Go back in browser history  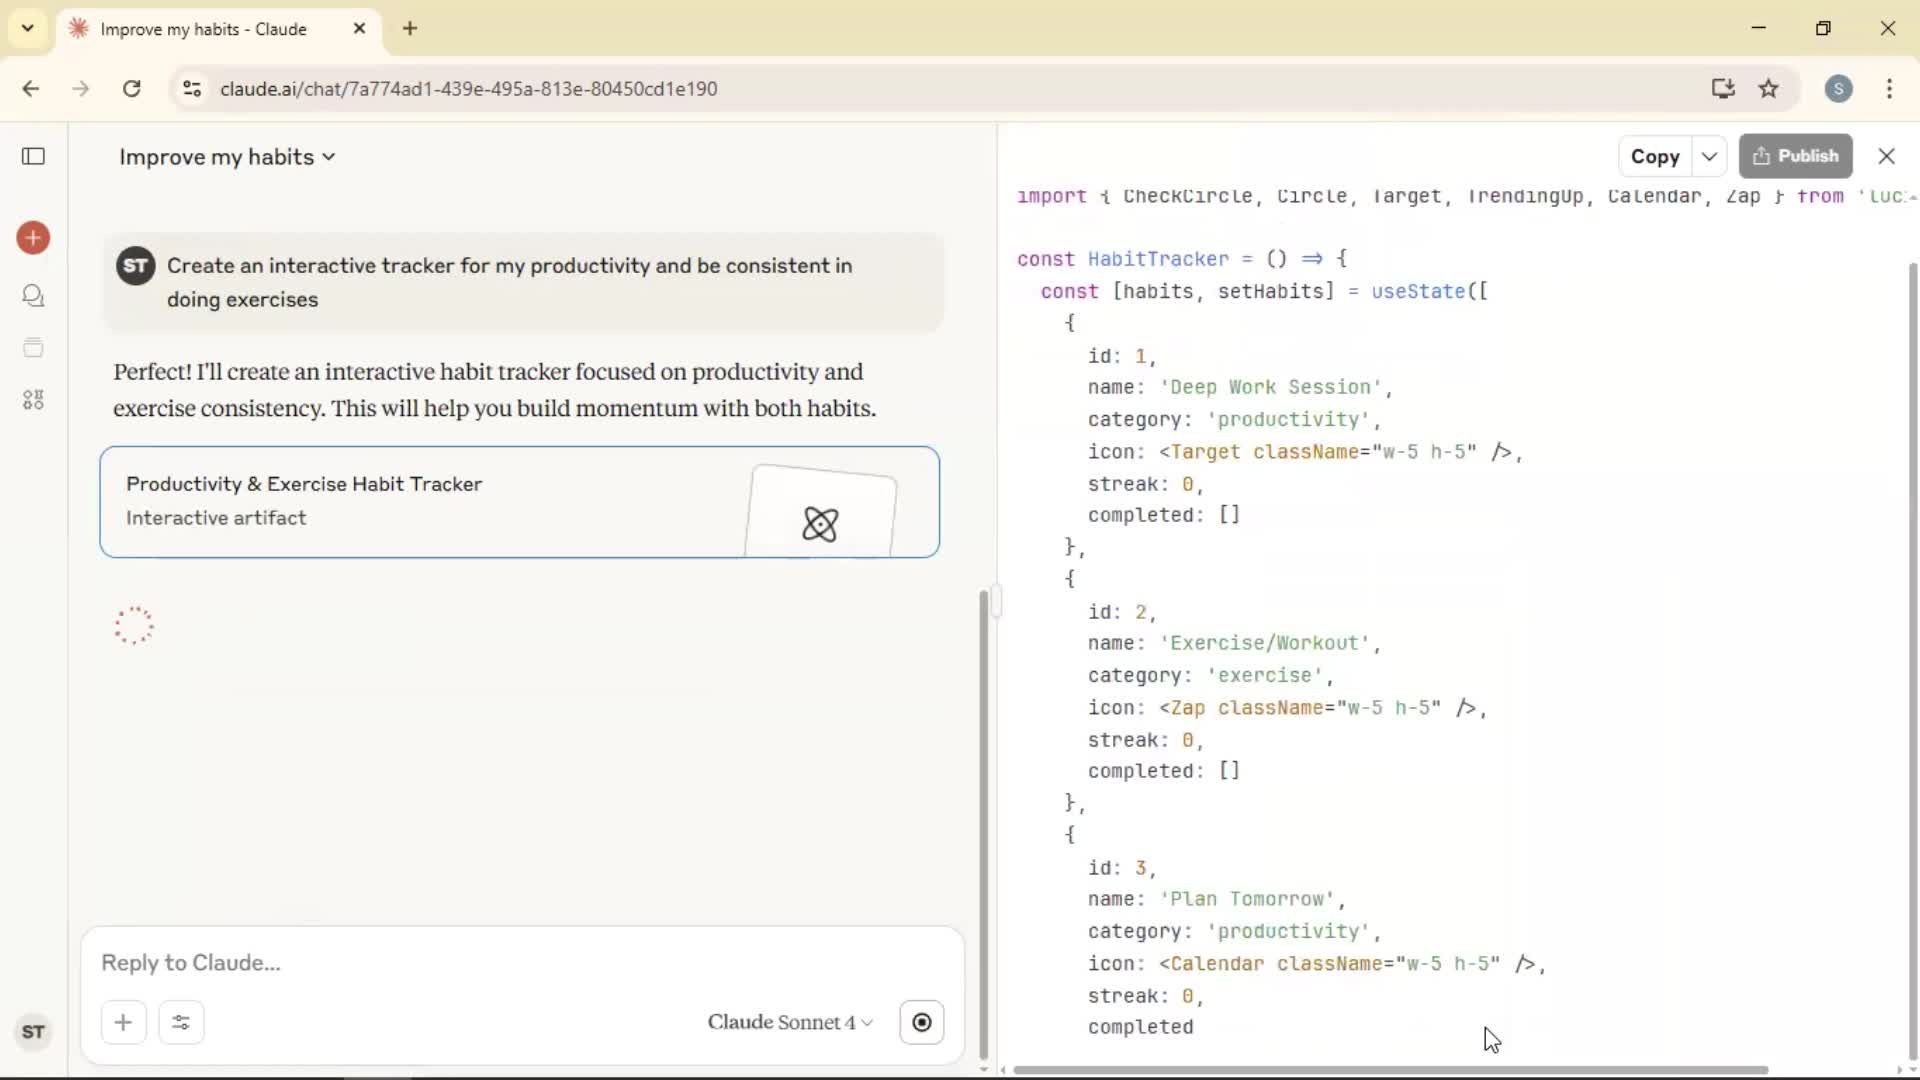[31, 88]
